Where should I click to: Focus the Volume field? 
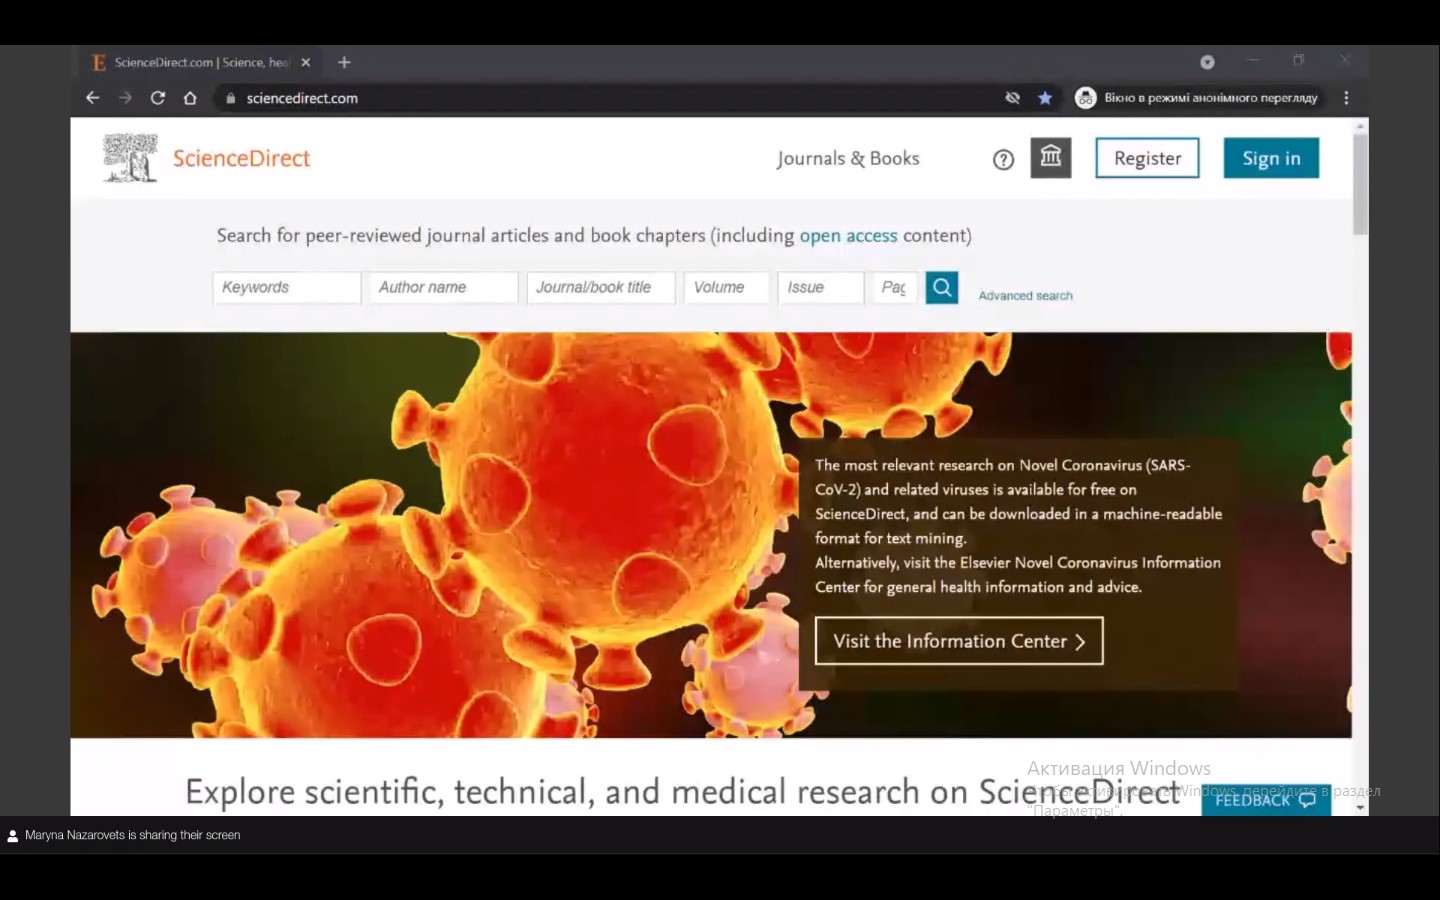726,287
